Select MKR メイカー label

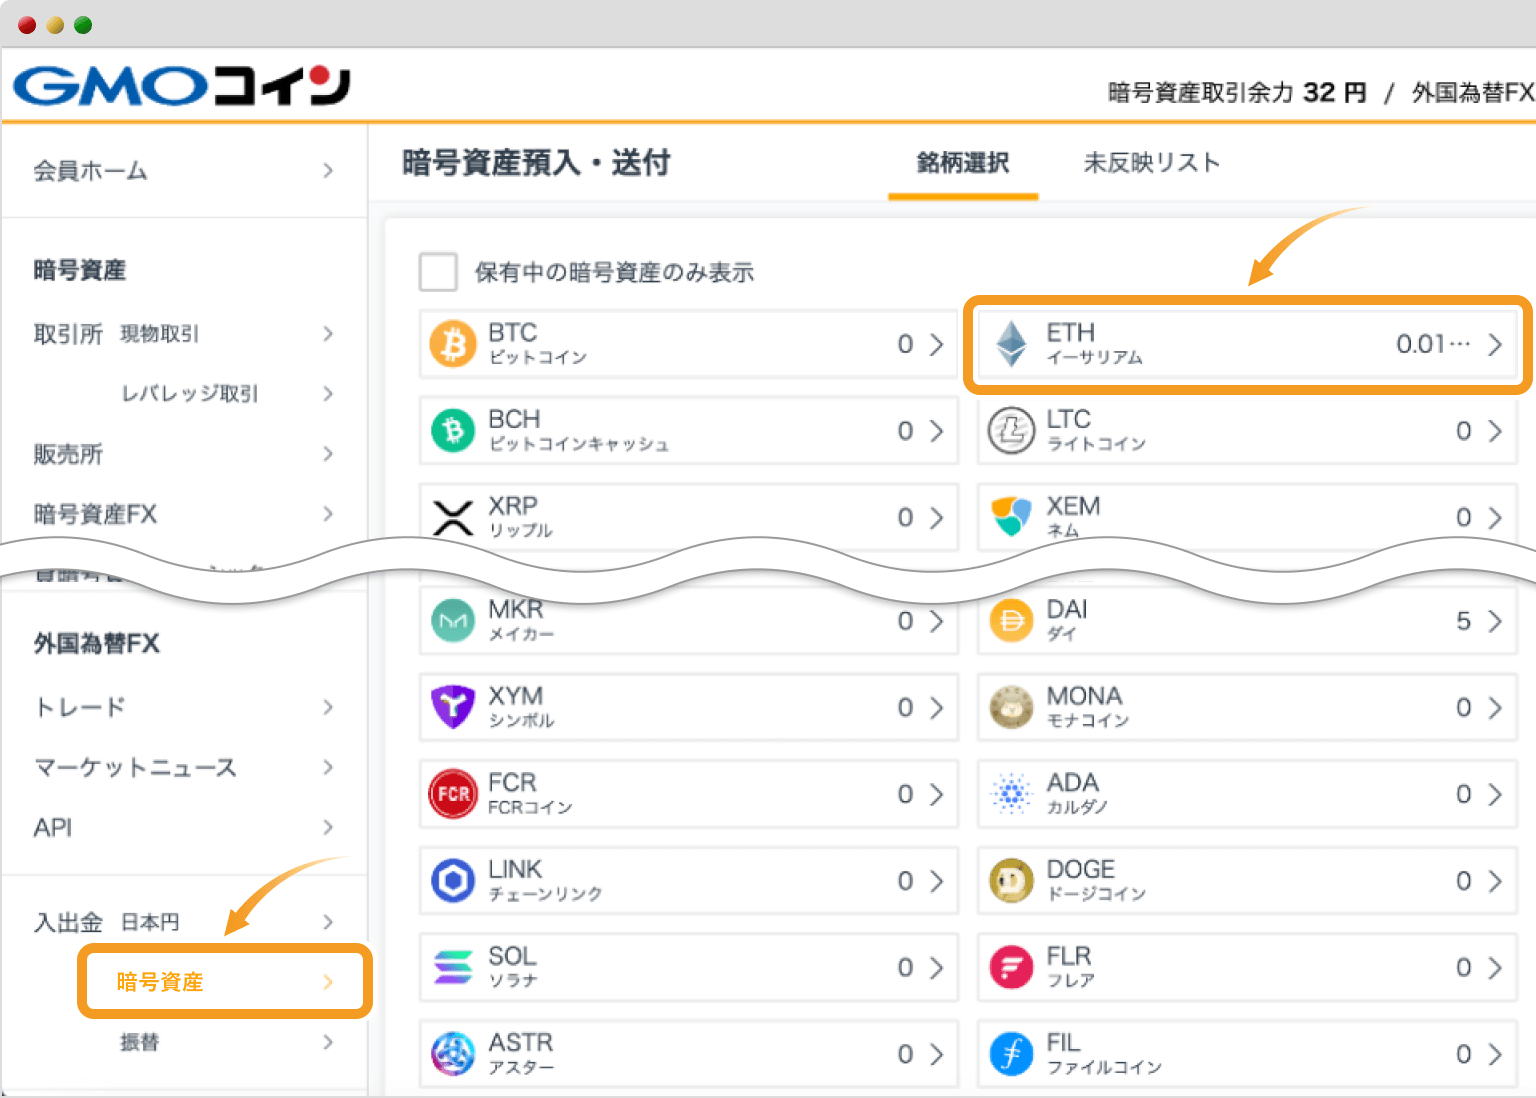[521, 621]
